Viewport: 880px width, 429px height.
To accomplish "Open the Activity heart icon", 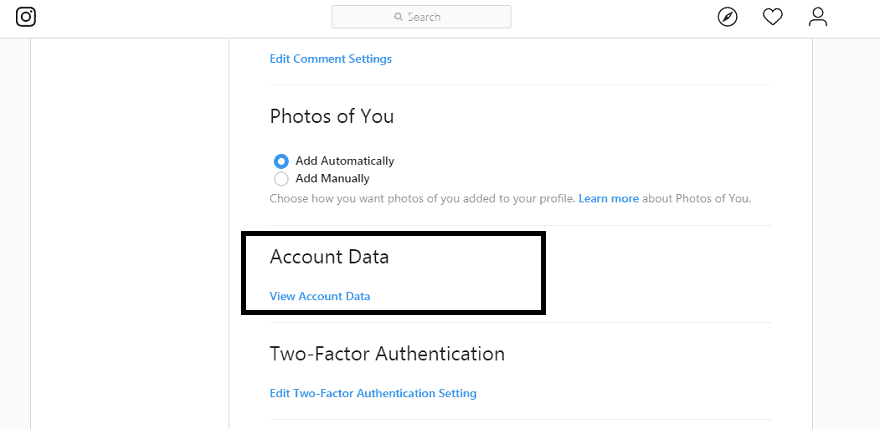I will click(x=772, y=17).
